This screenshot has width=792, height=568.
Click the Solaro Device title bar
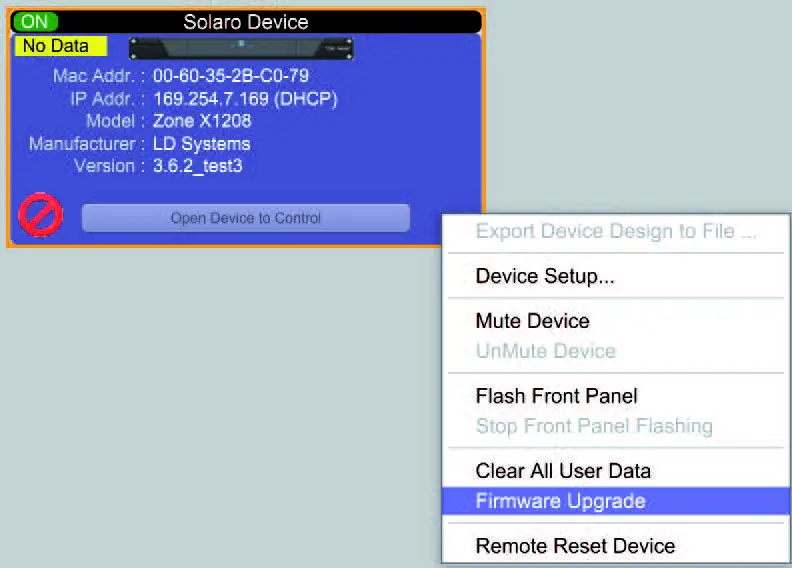(x=246, y=22)
